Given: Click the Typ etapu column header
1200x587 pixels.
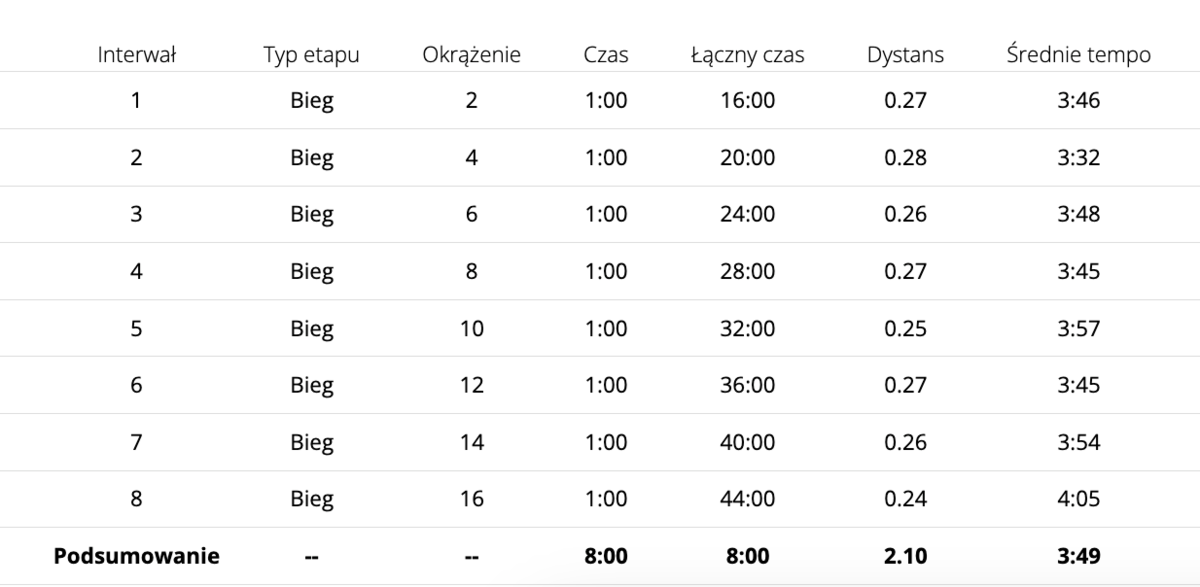Looking at the screenshot, I should [312, 55].
